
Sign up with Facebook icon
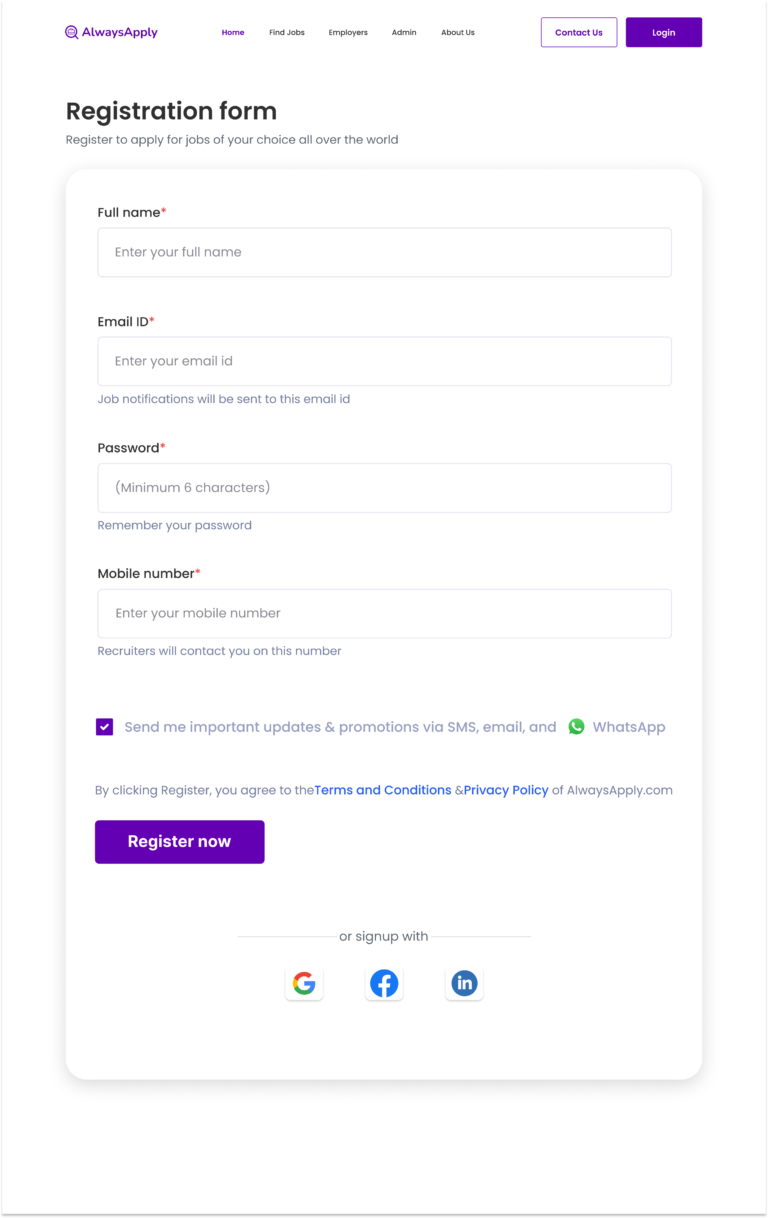pyautogui.click(x=384, y=983)
